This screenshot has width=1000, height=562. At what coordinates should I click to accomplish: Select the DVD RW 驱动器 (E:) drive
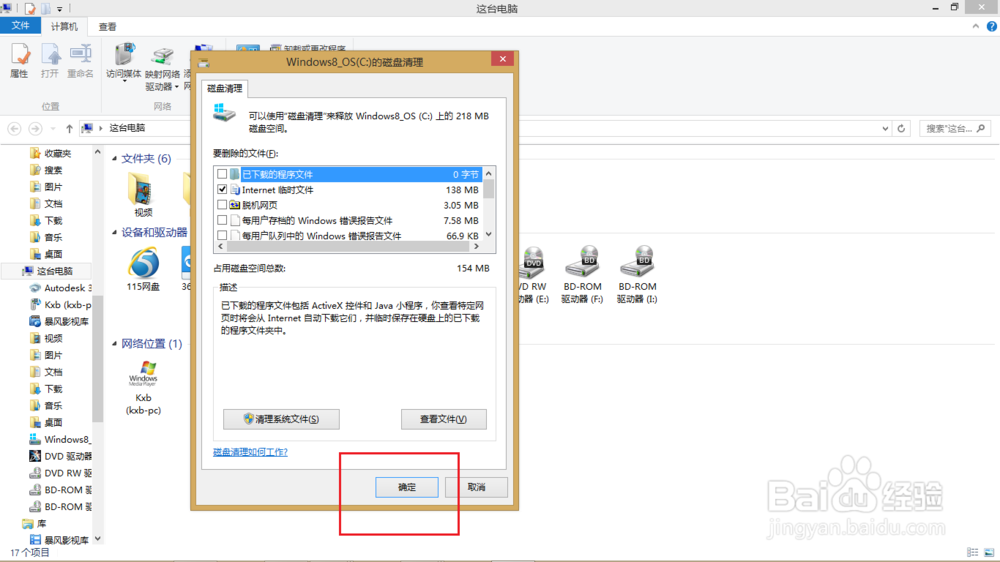[533, 275]
